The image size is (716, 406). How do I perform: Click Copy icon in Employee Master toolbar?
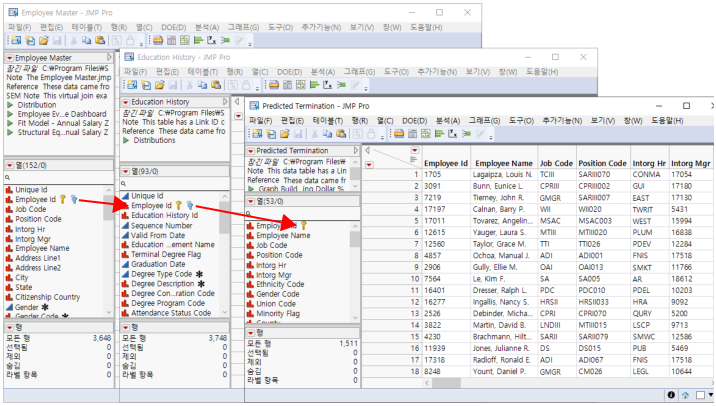(86, 40)
